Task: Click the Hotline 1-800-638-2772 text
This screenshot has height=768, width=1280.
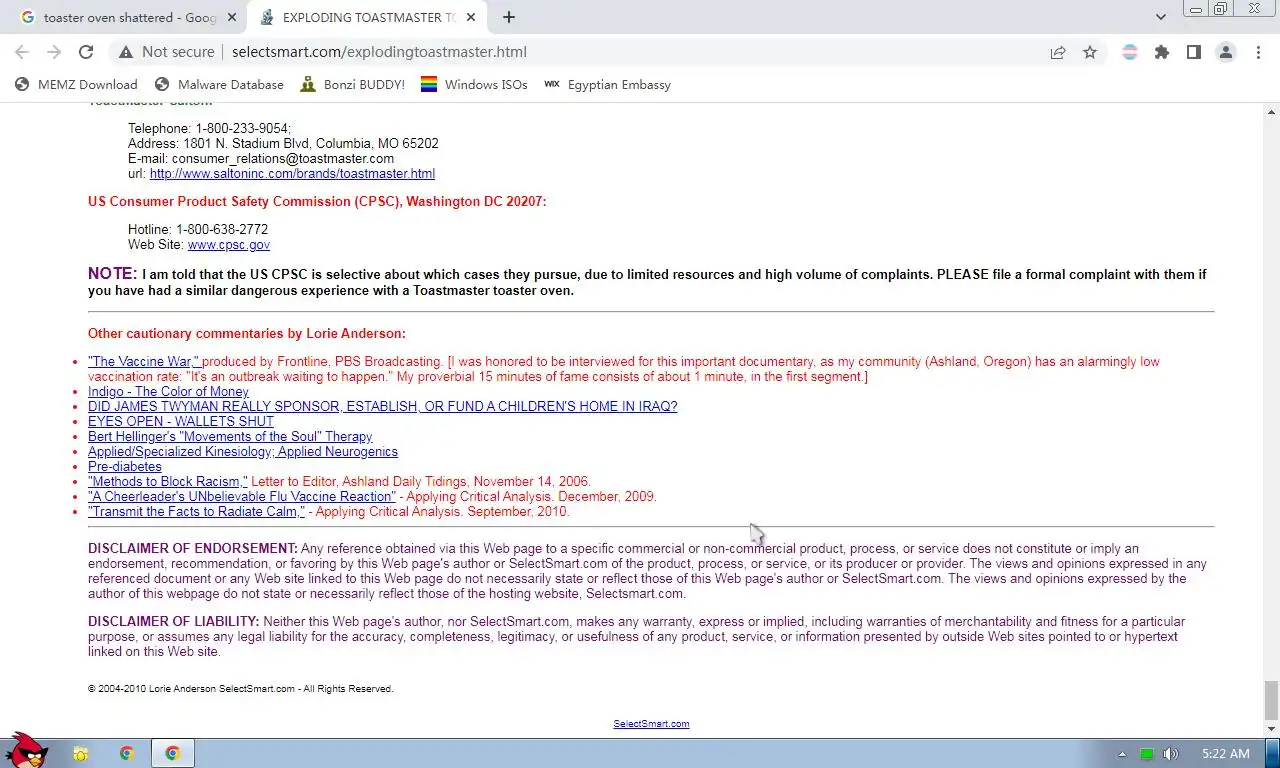Action: tap(198, 230)
